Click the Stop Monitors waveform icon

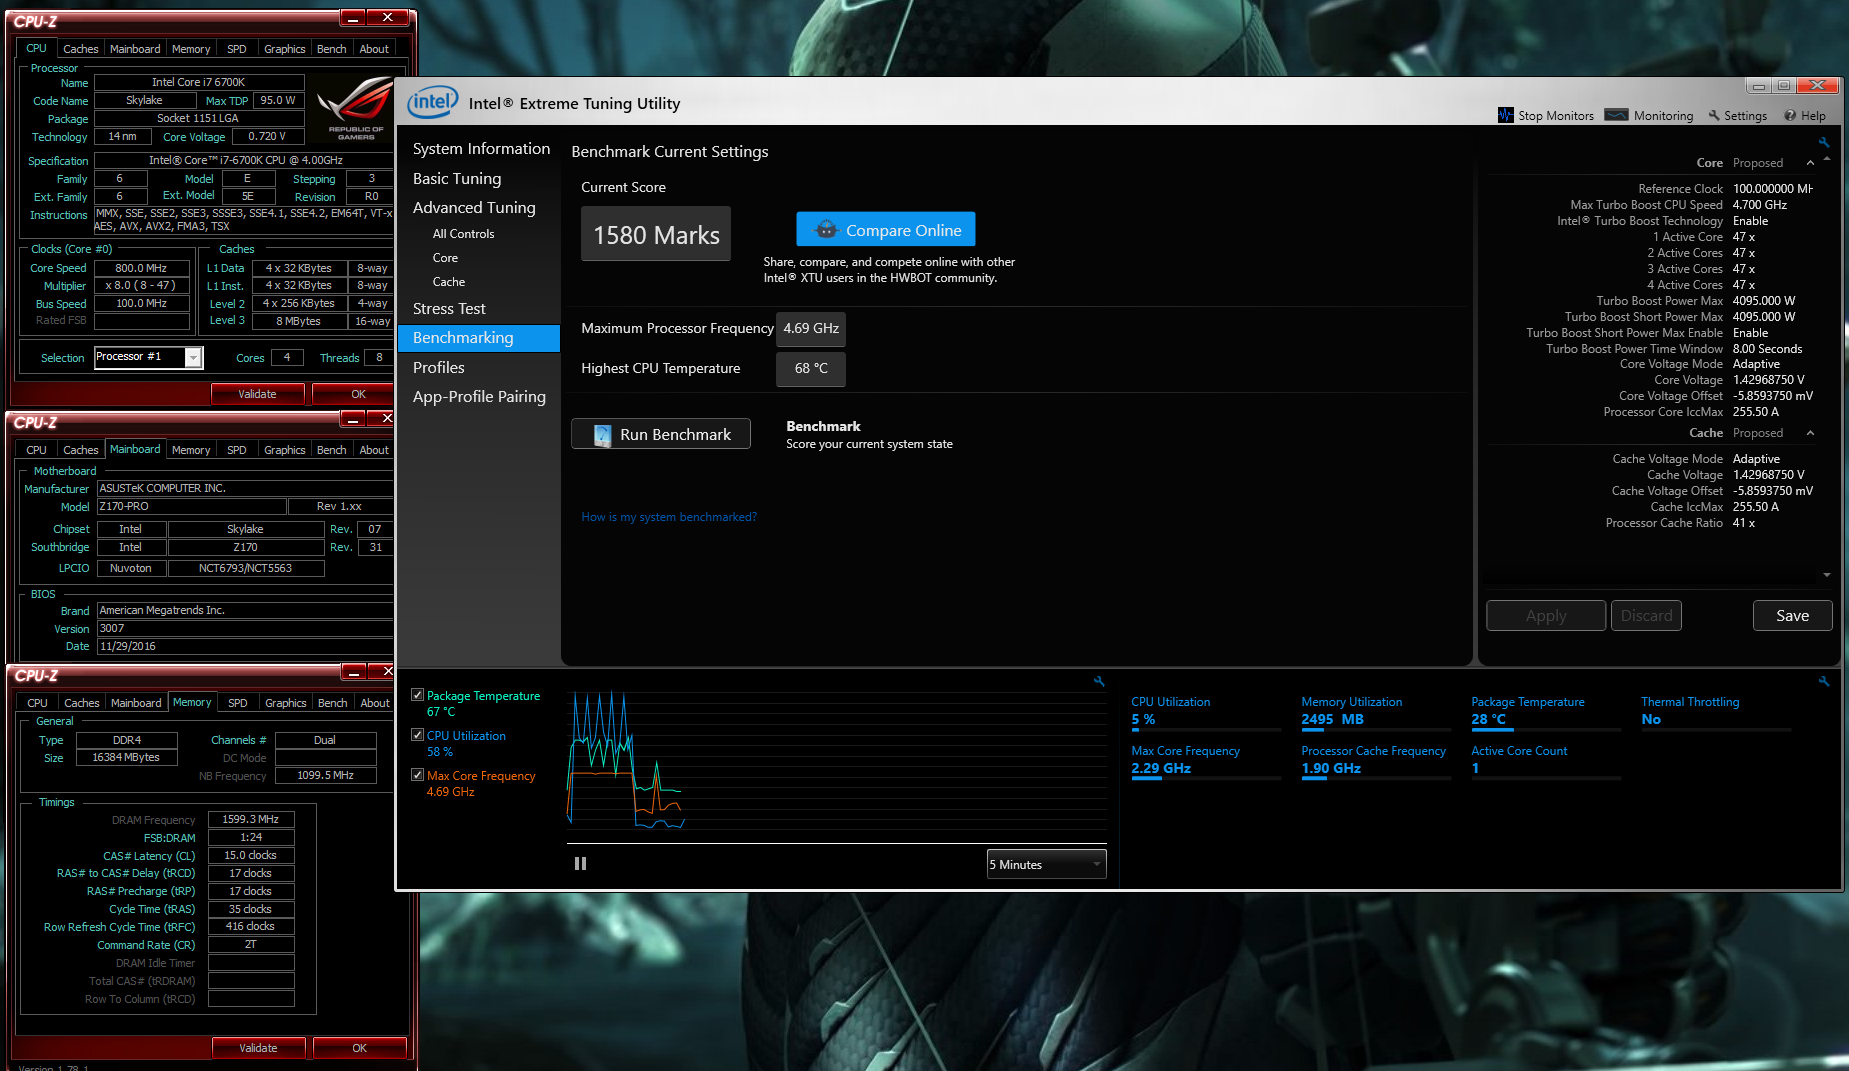(x=1505, y=115)
